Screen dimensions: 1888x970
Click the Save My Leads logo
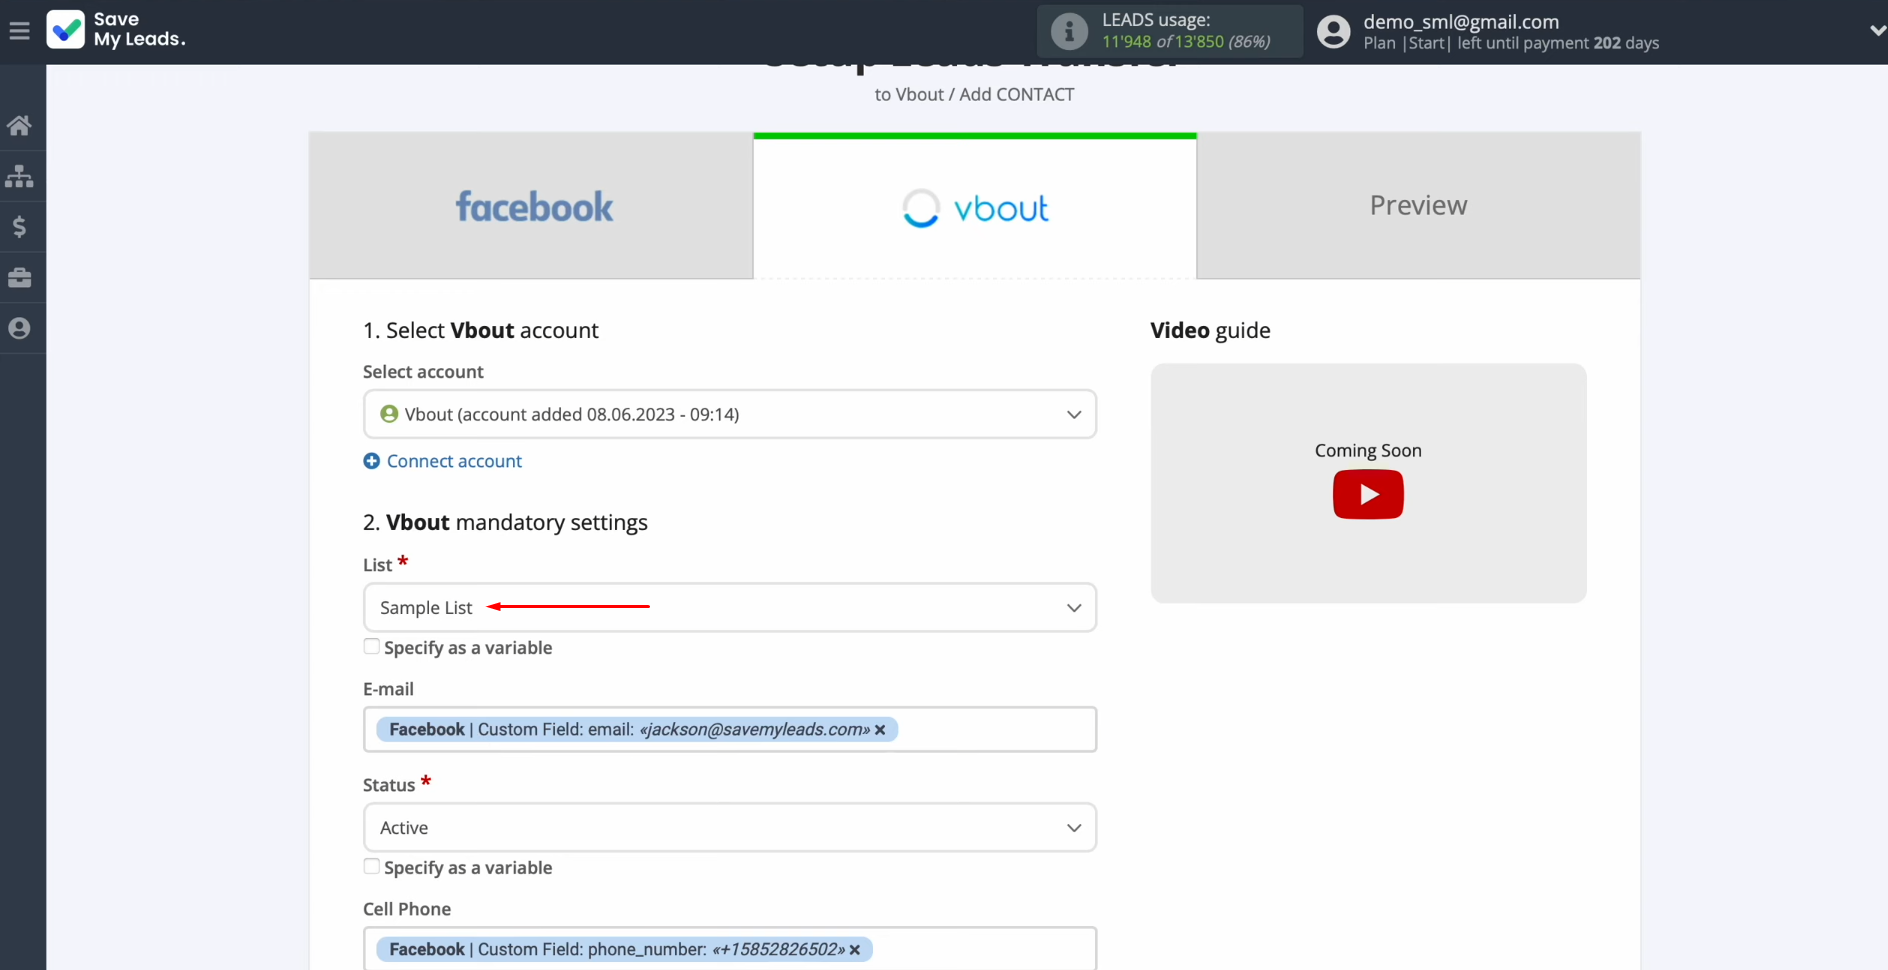pyautogui.click(x=116, y=30)
